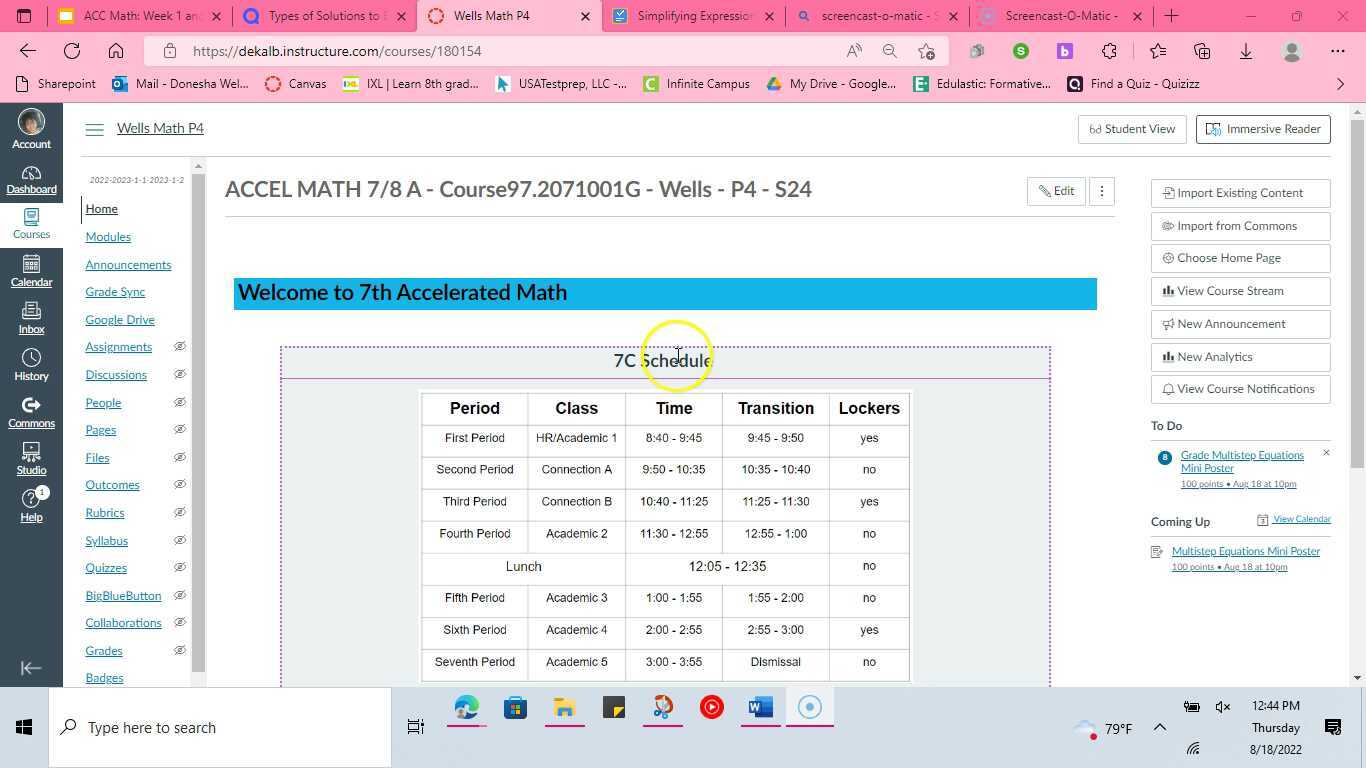Show more bookmarks with overflow chevron

point(1341,84)
